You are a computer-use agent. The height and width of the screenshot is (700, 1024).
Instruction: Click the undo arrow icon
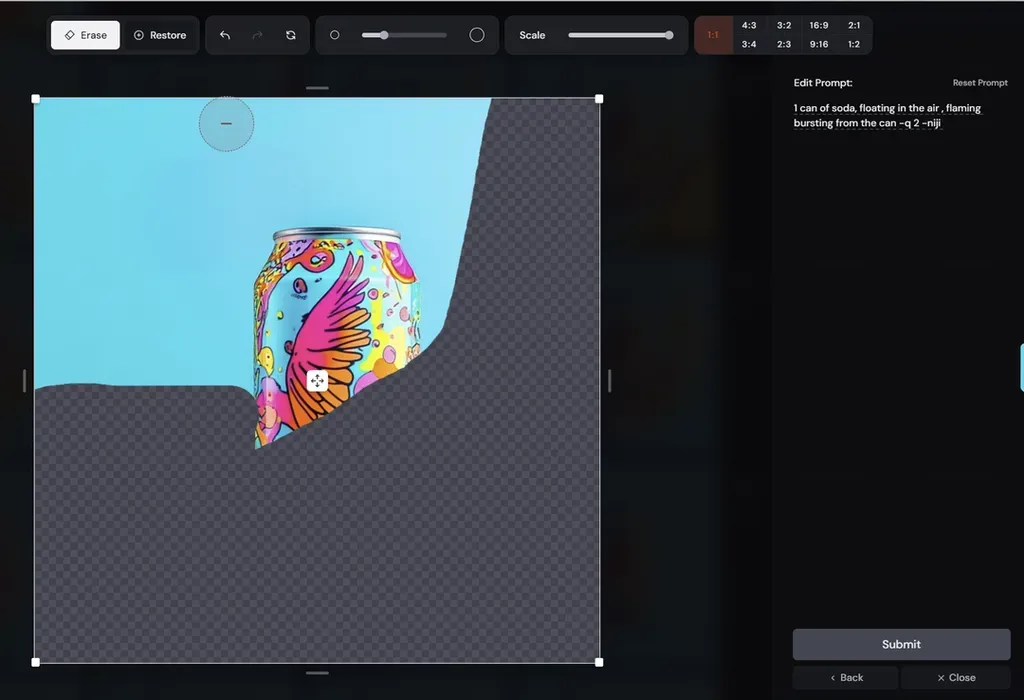click(225, 35)
